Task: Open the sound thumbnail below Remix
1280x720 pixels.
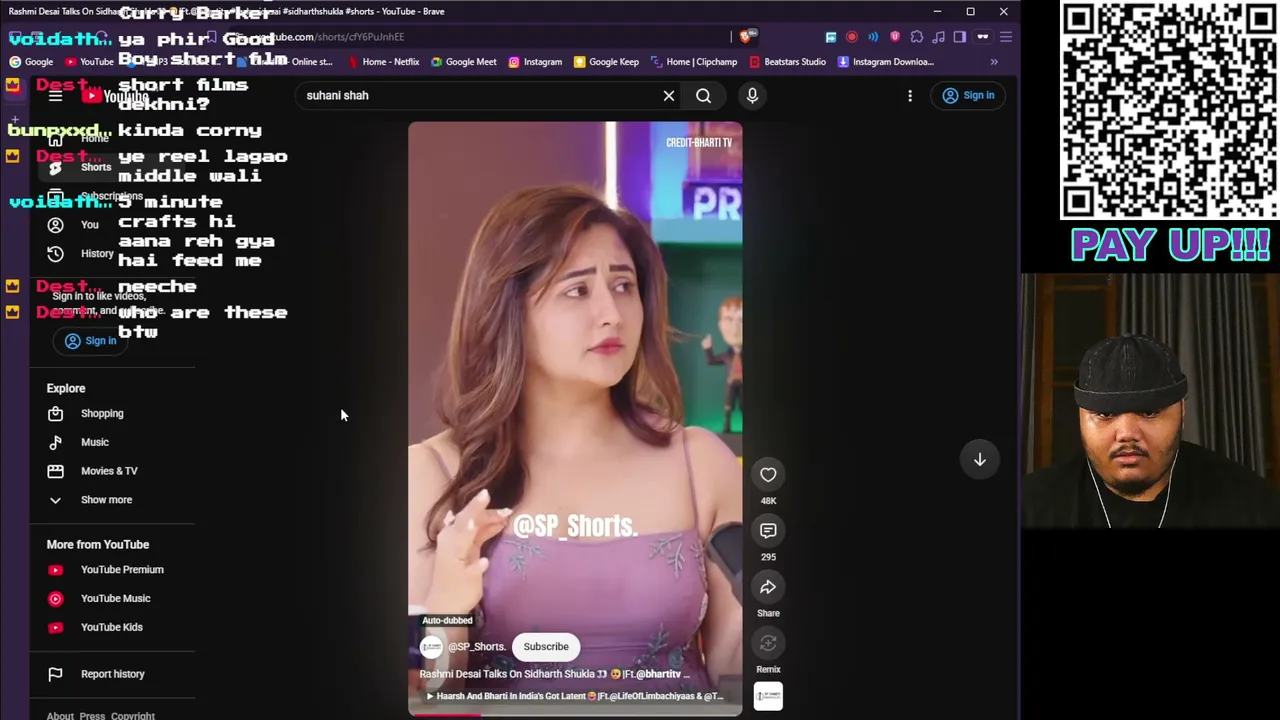Action: point(768,696)
